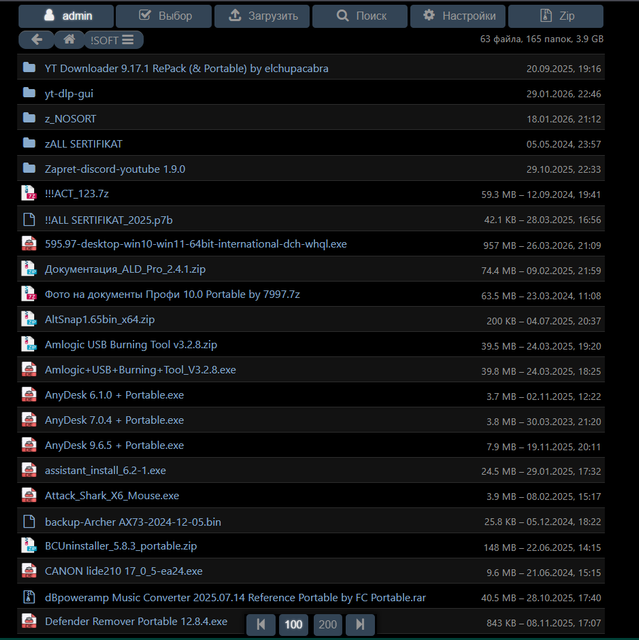Select page 200 in pagination
The height and width of the screenshot is (640, 639).
pyautogui.click(x=327, y=624)
